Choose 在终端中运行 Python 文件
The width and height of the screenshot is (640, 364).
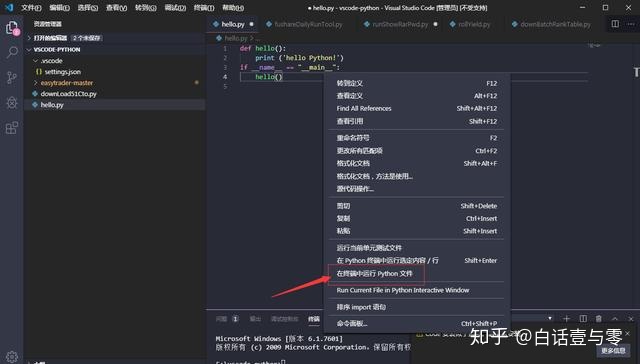(x=416, y=273)
